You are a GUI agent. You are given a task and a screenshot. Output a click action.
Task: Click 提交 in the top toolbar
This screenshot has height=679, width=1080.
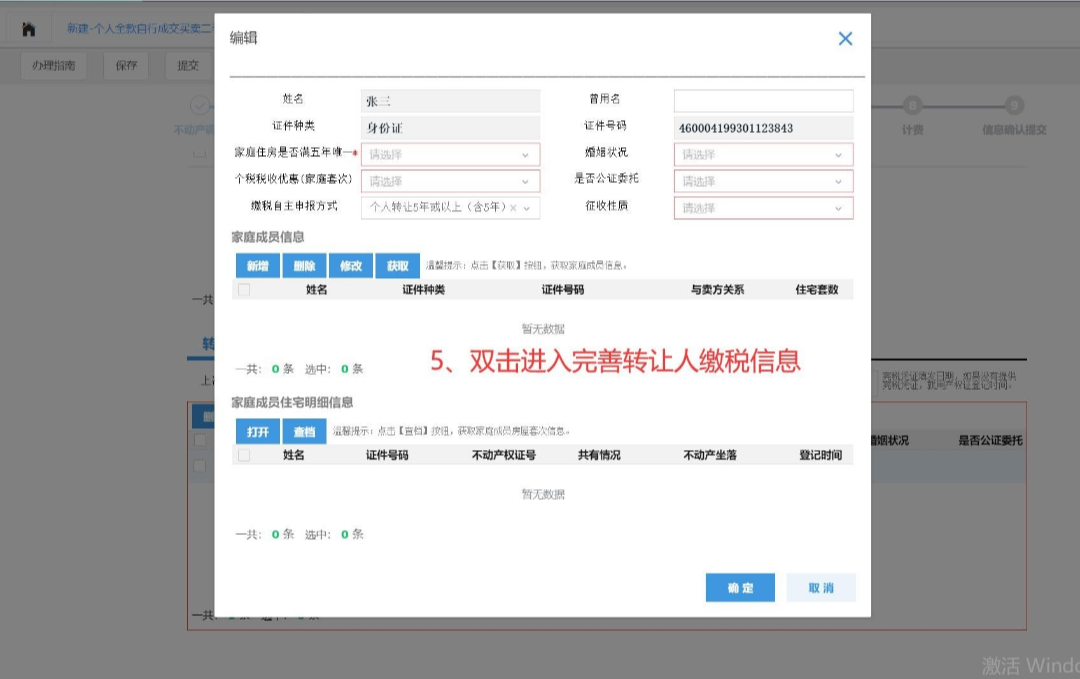190,65
